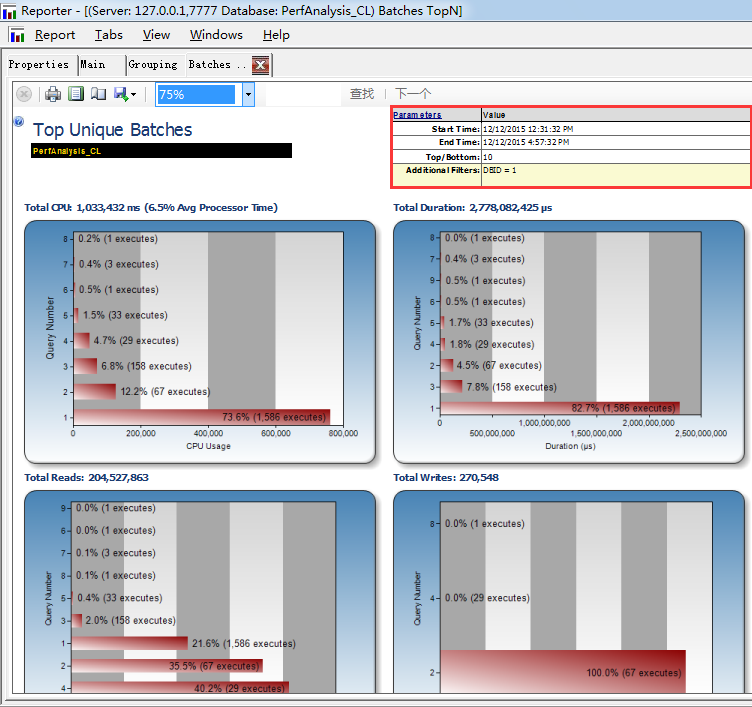Image resolution: width=752 pixels, height=707 pixels.
Task: Click the Total Writes: 270,548 text
Action: 446,478
